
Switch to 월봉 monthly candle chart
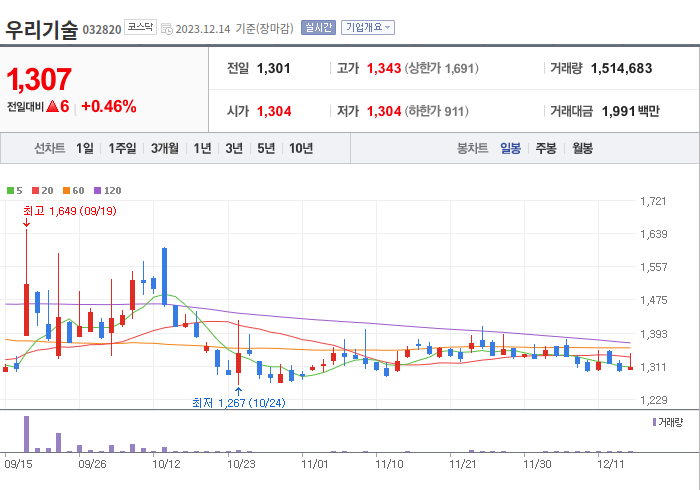[583, 148]
